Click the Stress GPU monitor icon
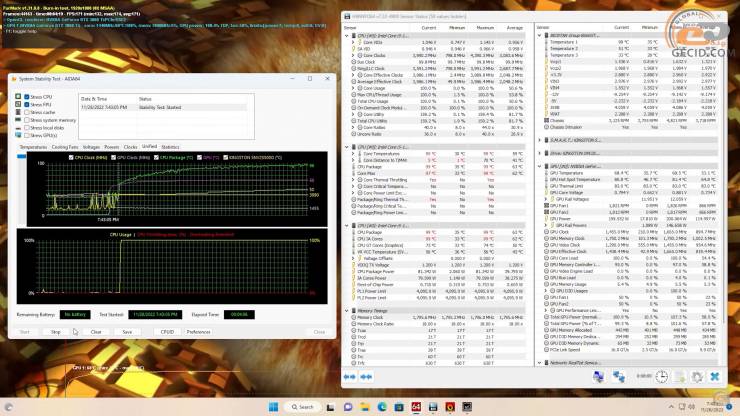740x416 pixels. coord(18,135)
